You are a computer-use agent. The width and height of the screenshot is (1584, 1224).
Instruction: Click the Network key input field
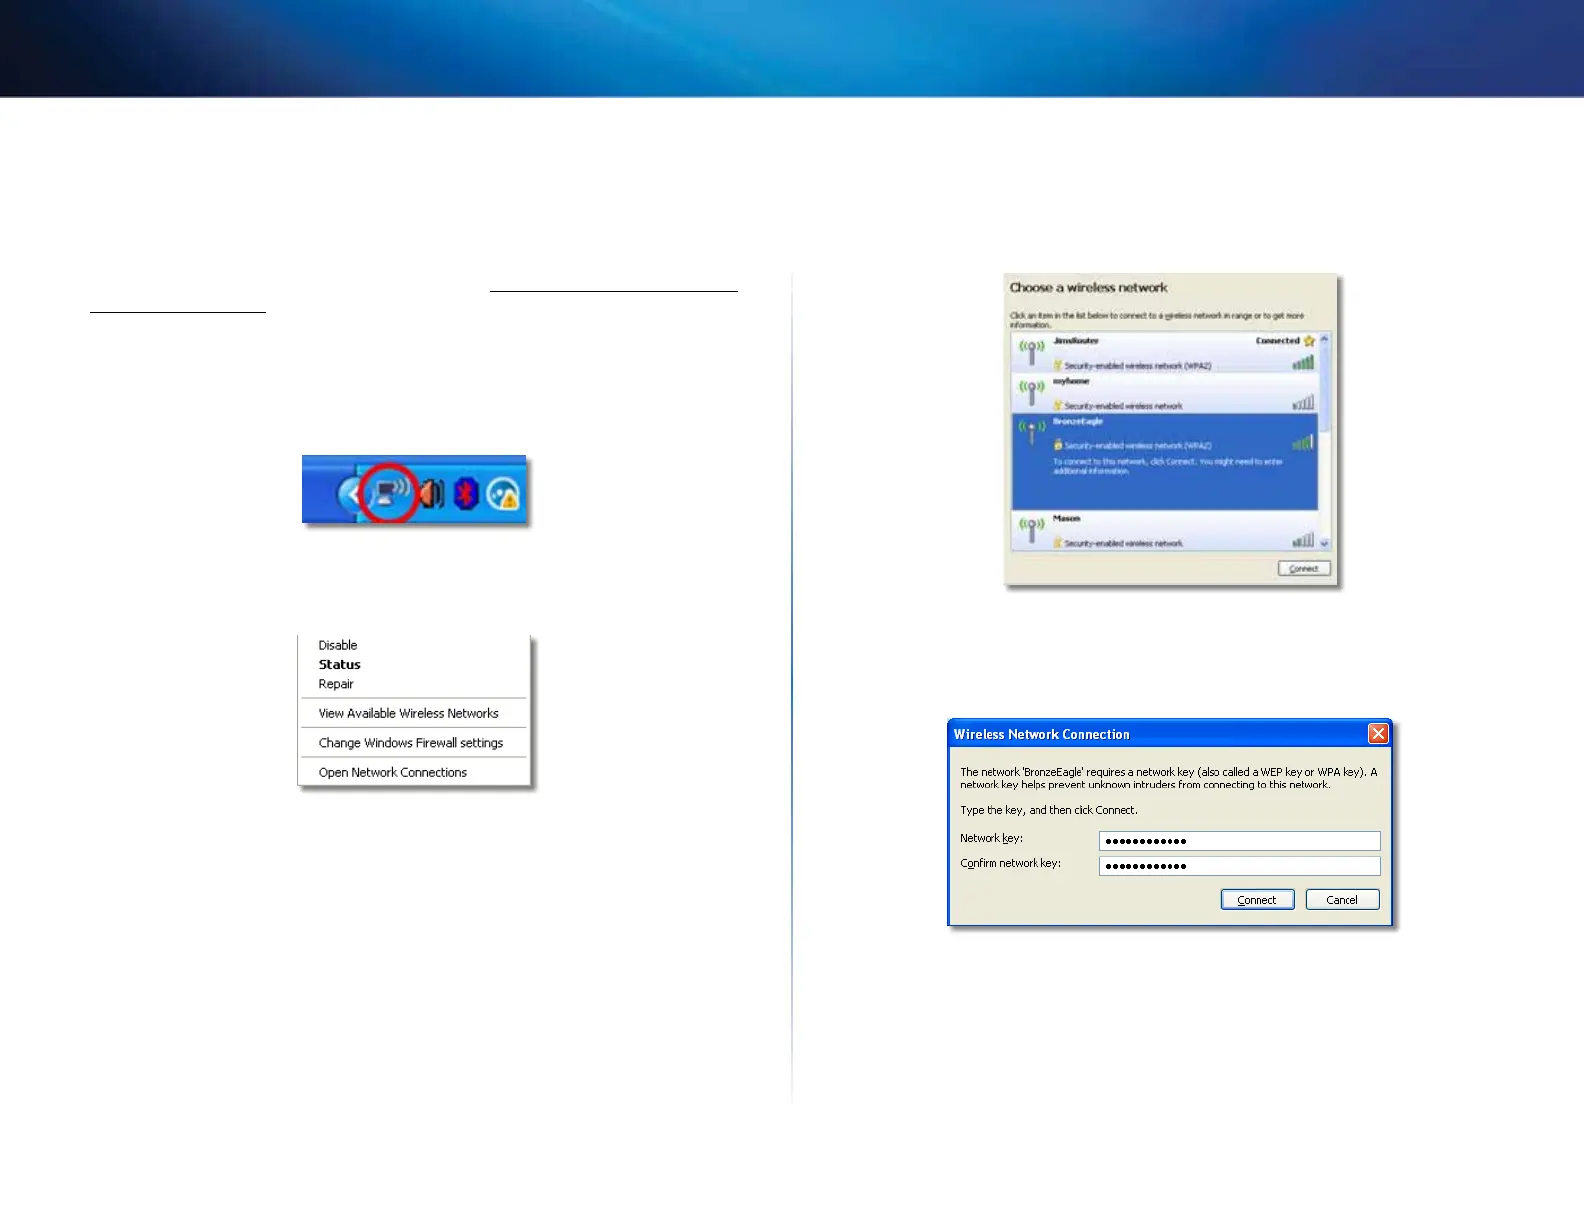(x=1240, y=841)
